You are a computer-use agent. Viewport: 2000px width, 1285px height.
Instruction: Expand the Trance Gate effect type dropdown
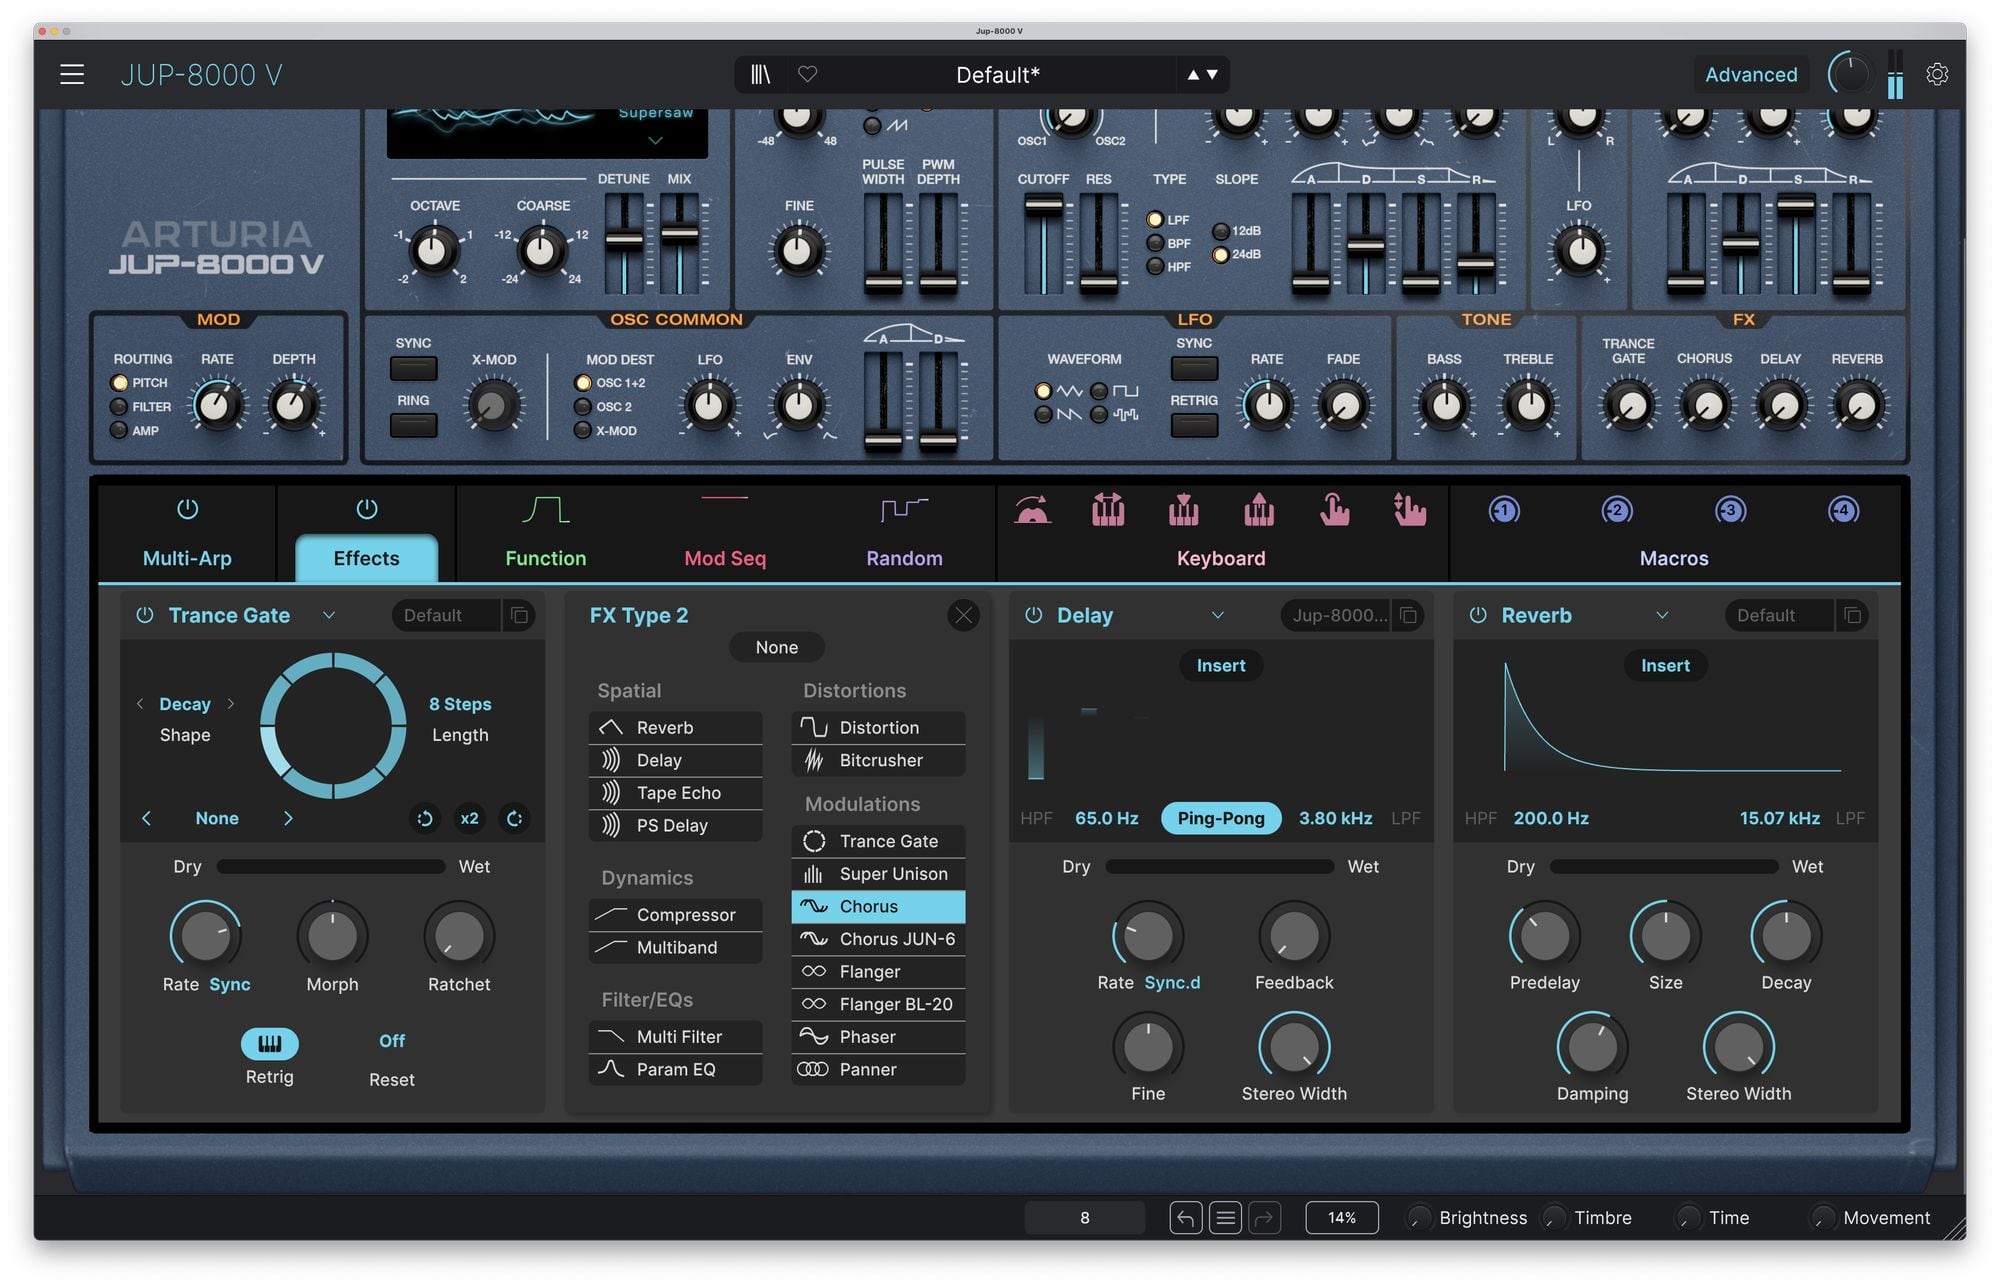tap(329, 615)
